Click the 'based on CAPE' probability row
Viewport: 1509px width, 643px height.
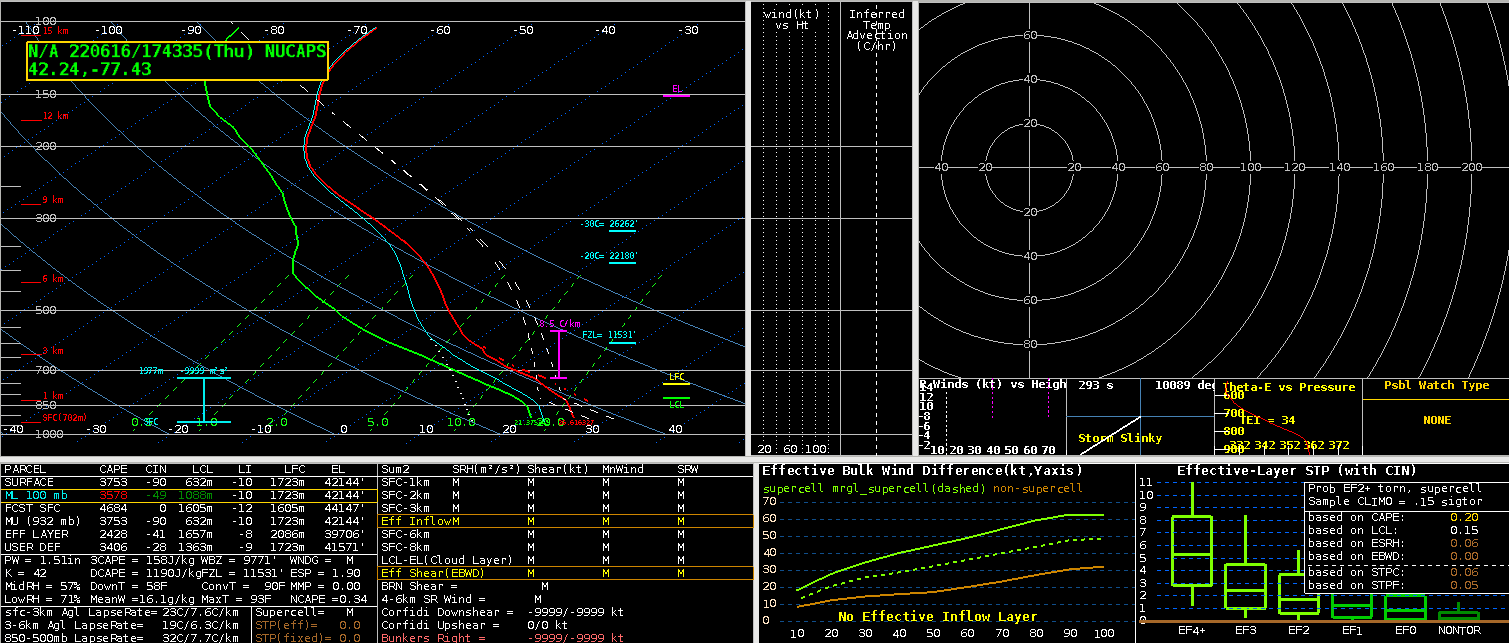[x=1404, y=517]
